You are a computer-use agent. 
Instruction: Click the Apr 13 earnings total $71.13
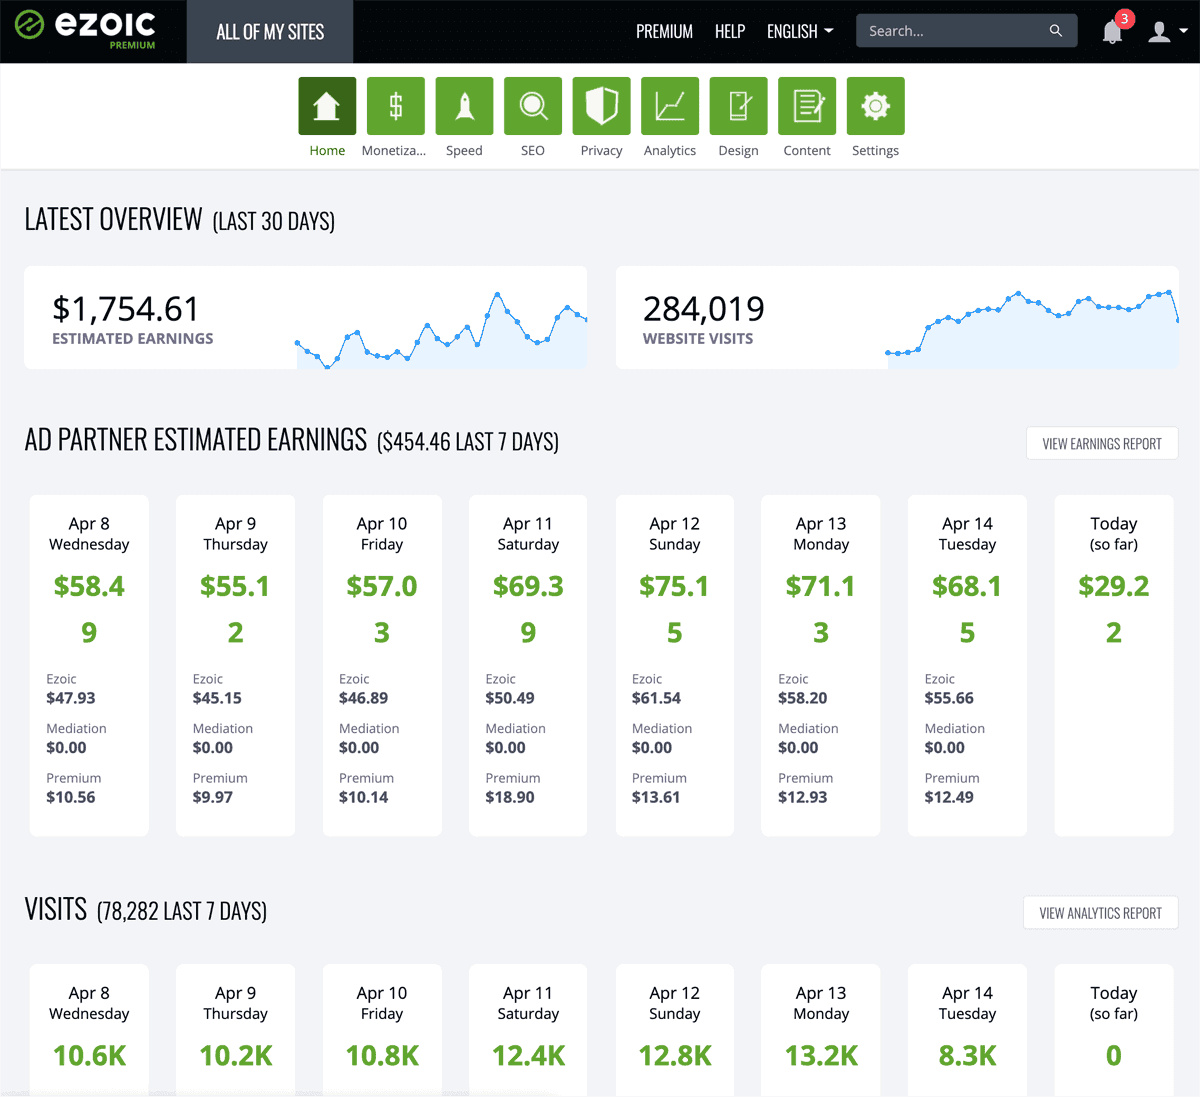tap(821, 609)
